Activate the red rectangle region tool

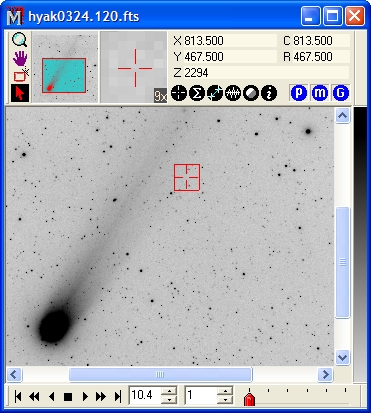(21, 76)
